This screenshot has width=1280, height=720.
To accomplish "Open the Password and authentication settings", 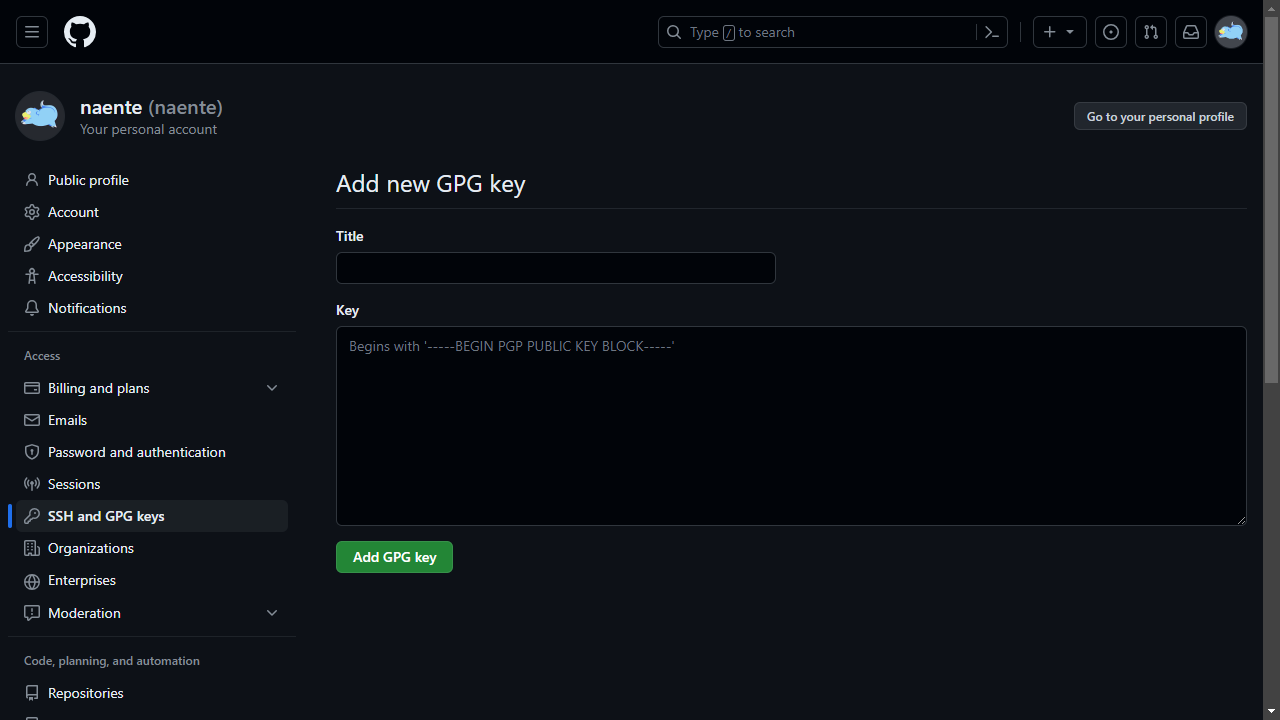I will tap(136, 452).
